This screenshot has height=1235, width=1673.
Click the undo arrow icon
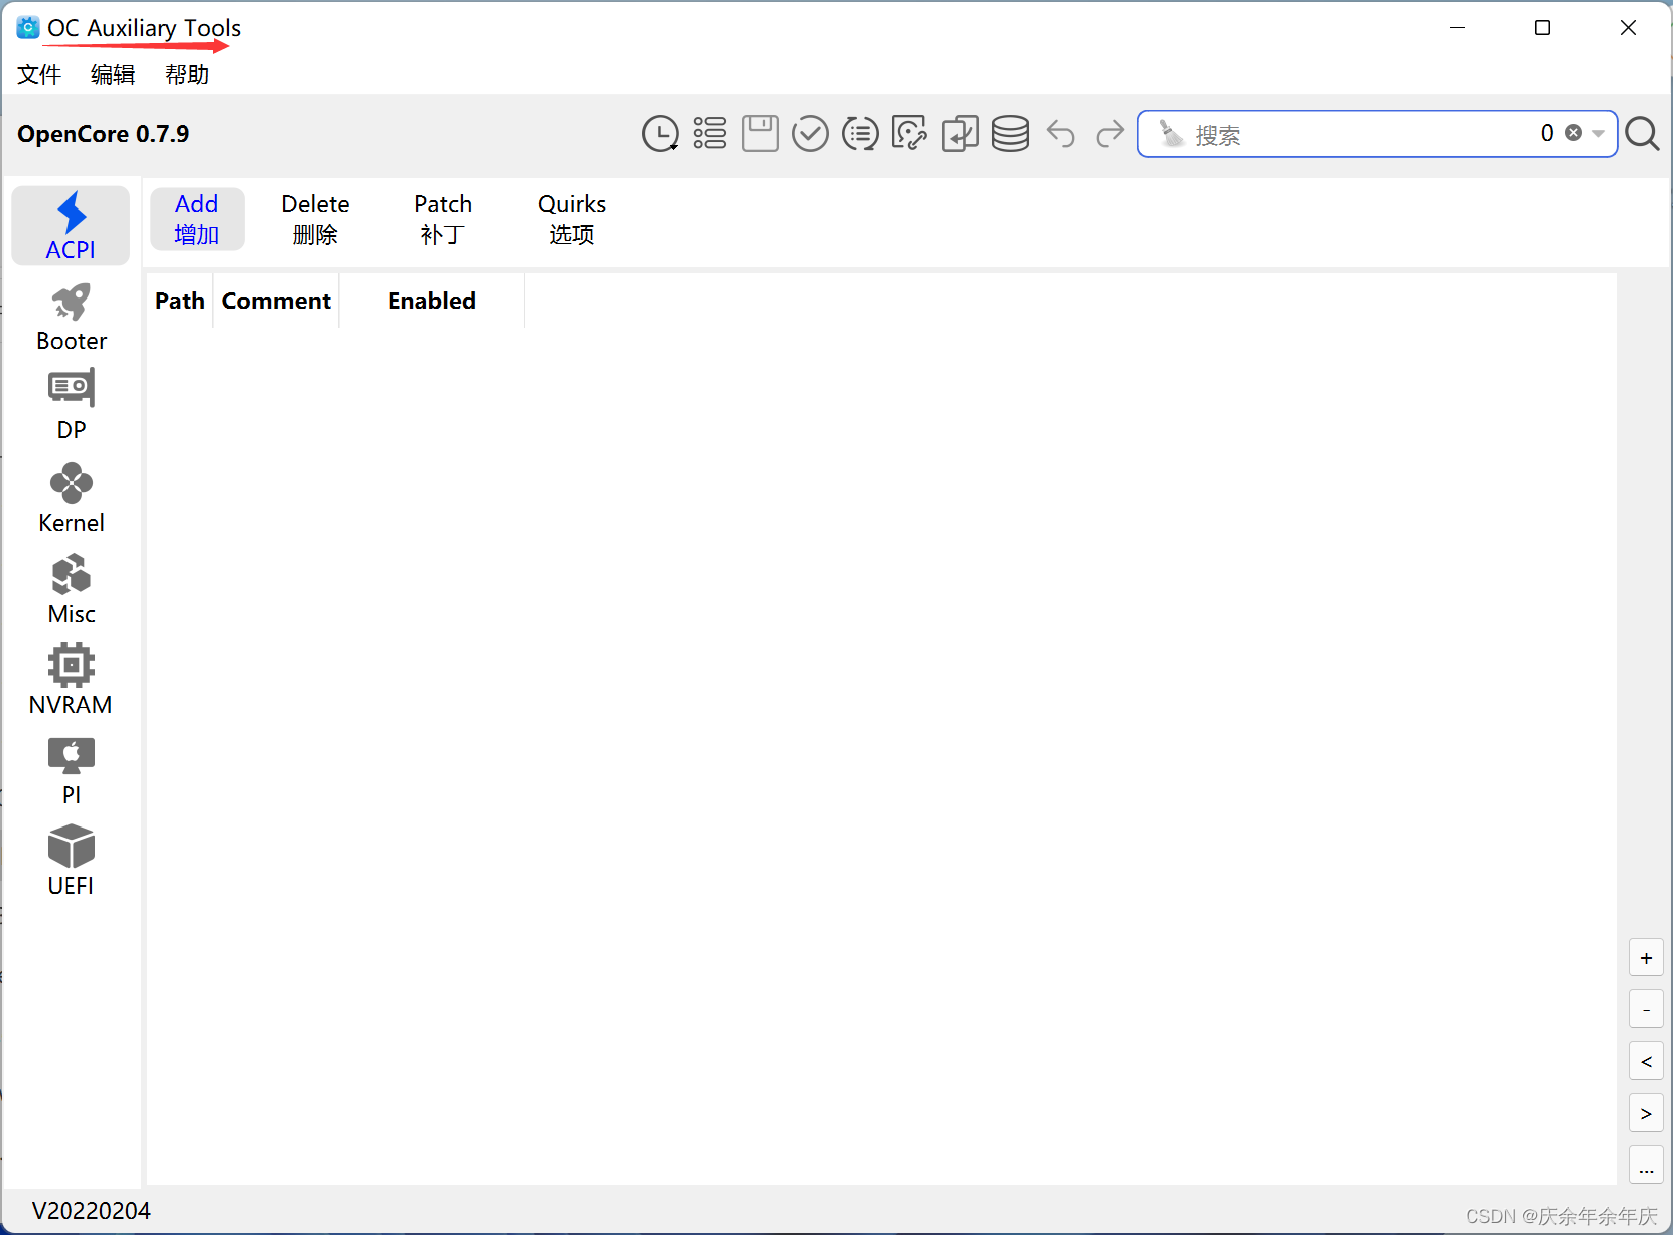[x=1060, y=134]
